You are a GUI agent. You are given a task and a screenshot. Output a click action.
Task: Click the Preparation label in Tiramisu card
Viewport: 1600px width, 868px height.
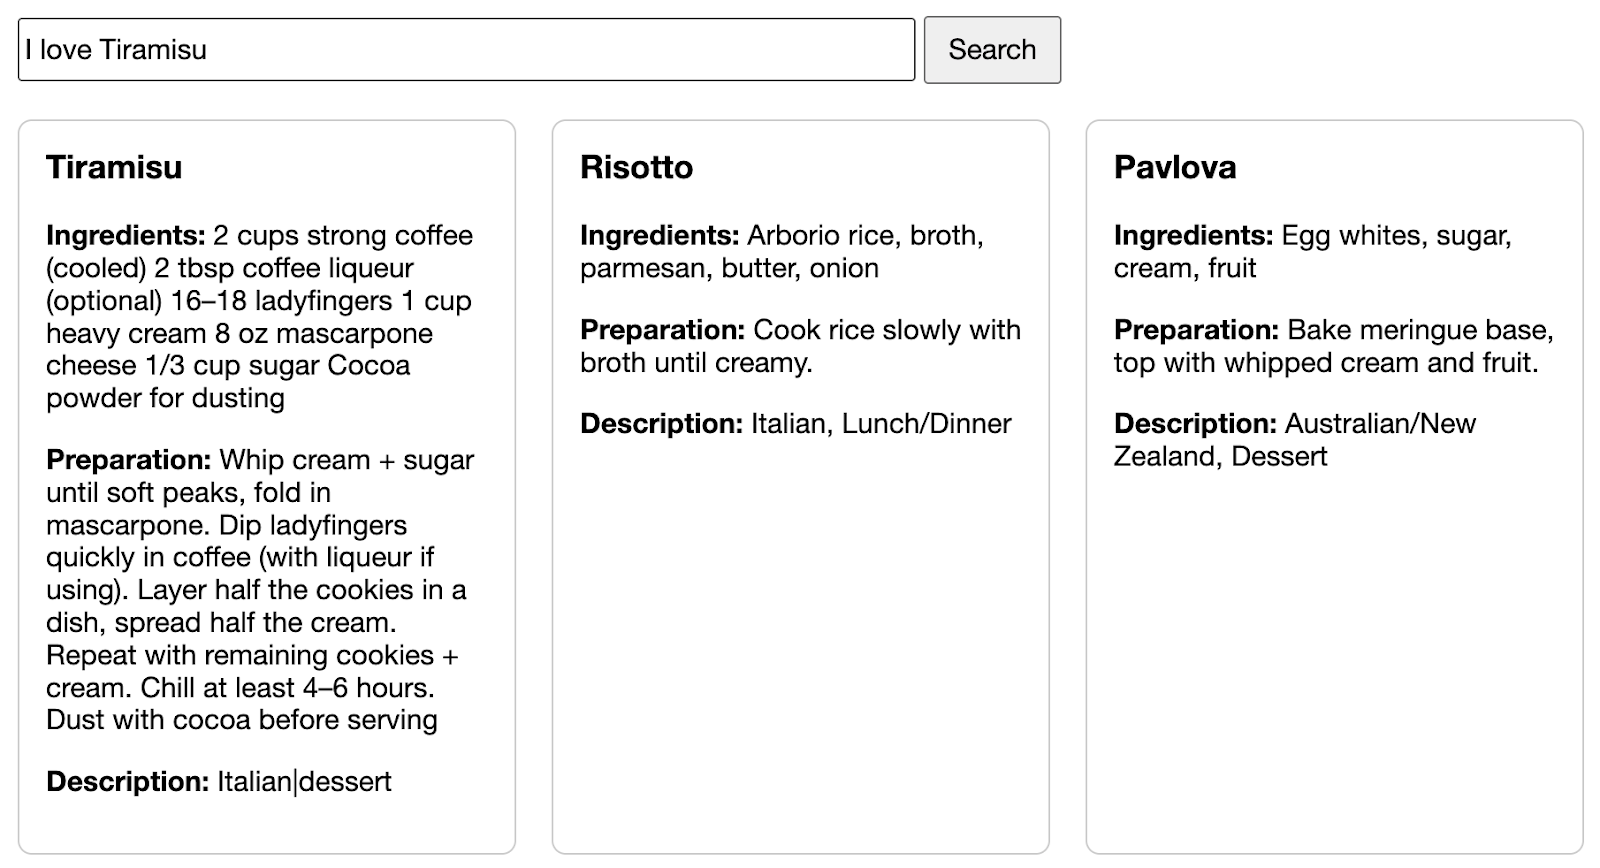coord(128,460)
